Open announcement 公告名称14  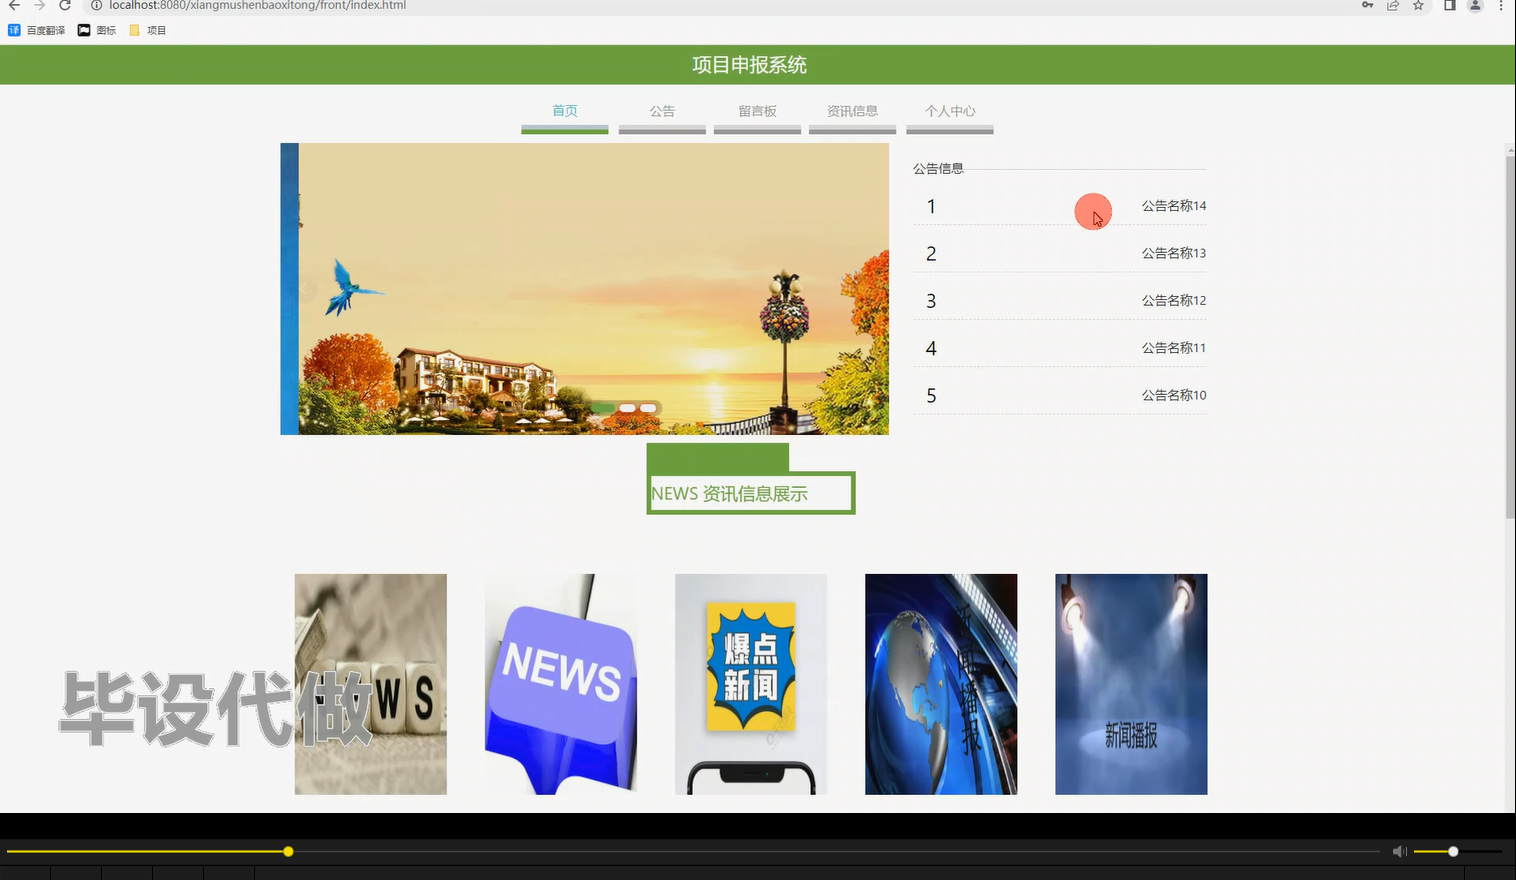point(1172,206)
